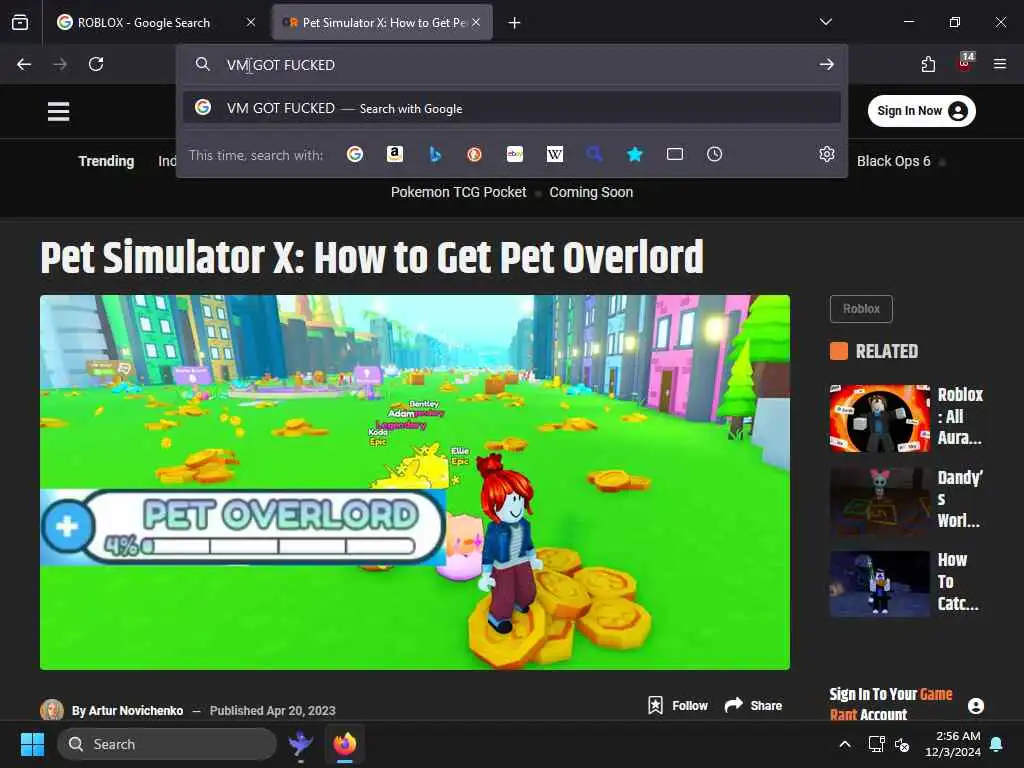The width and height of the screenshot is (1024, 768).
Task: Choose 'VM GOT FUCKED — Search with Google' suggestion
Action: (x=512, y=108)
